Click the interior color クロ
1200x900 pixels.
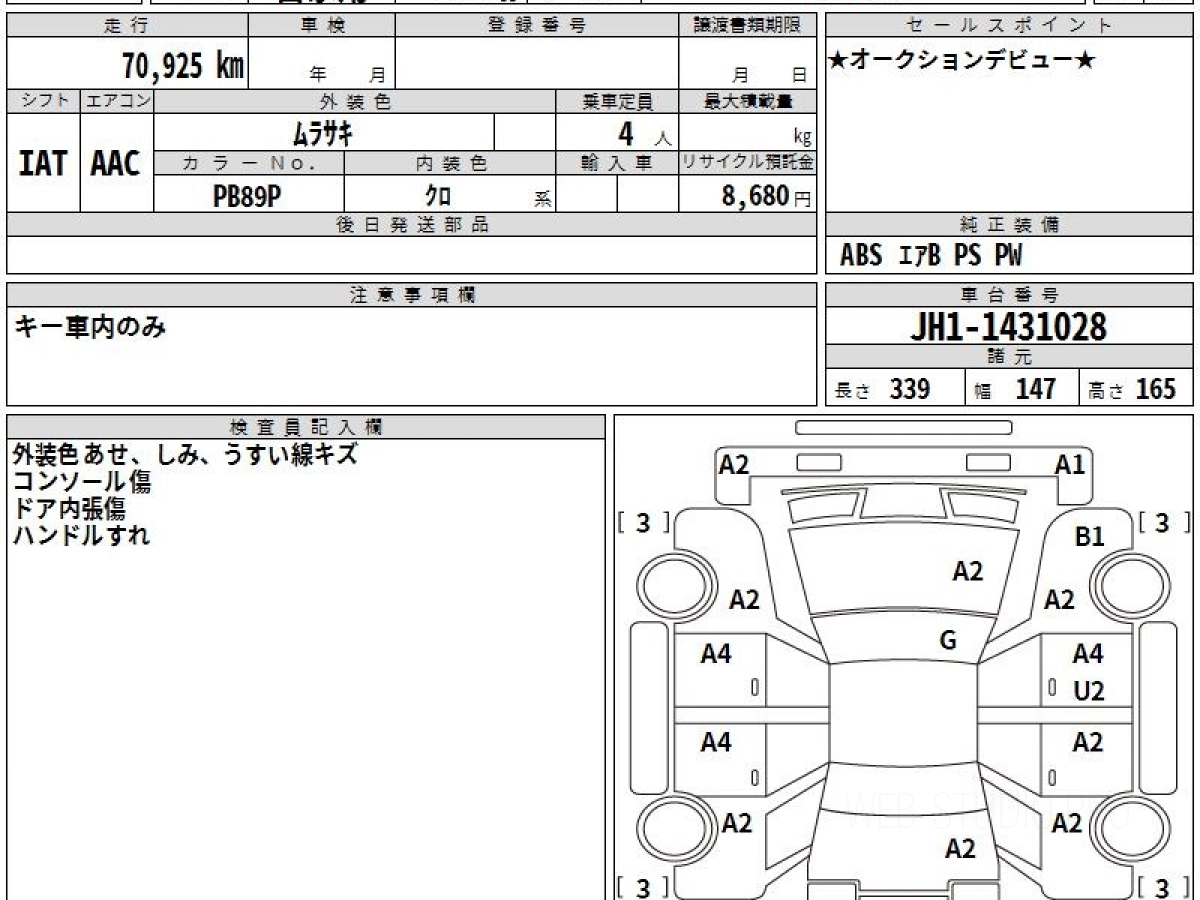coord(438,196)
